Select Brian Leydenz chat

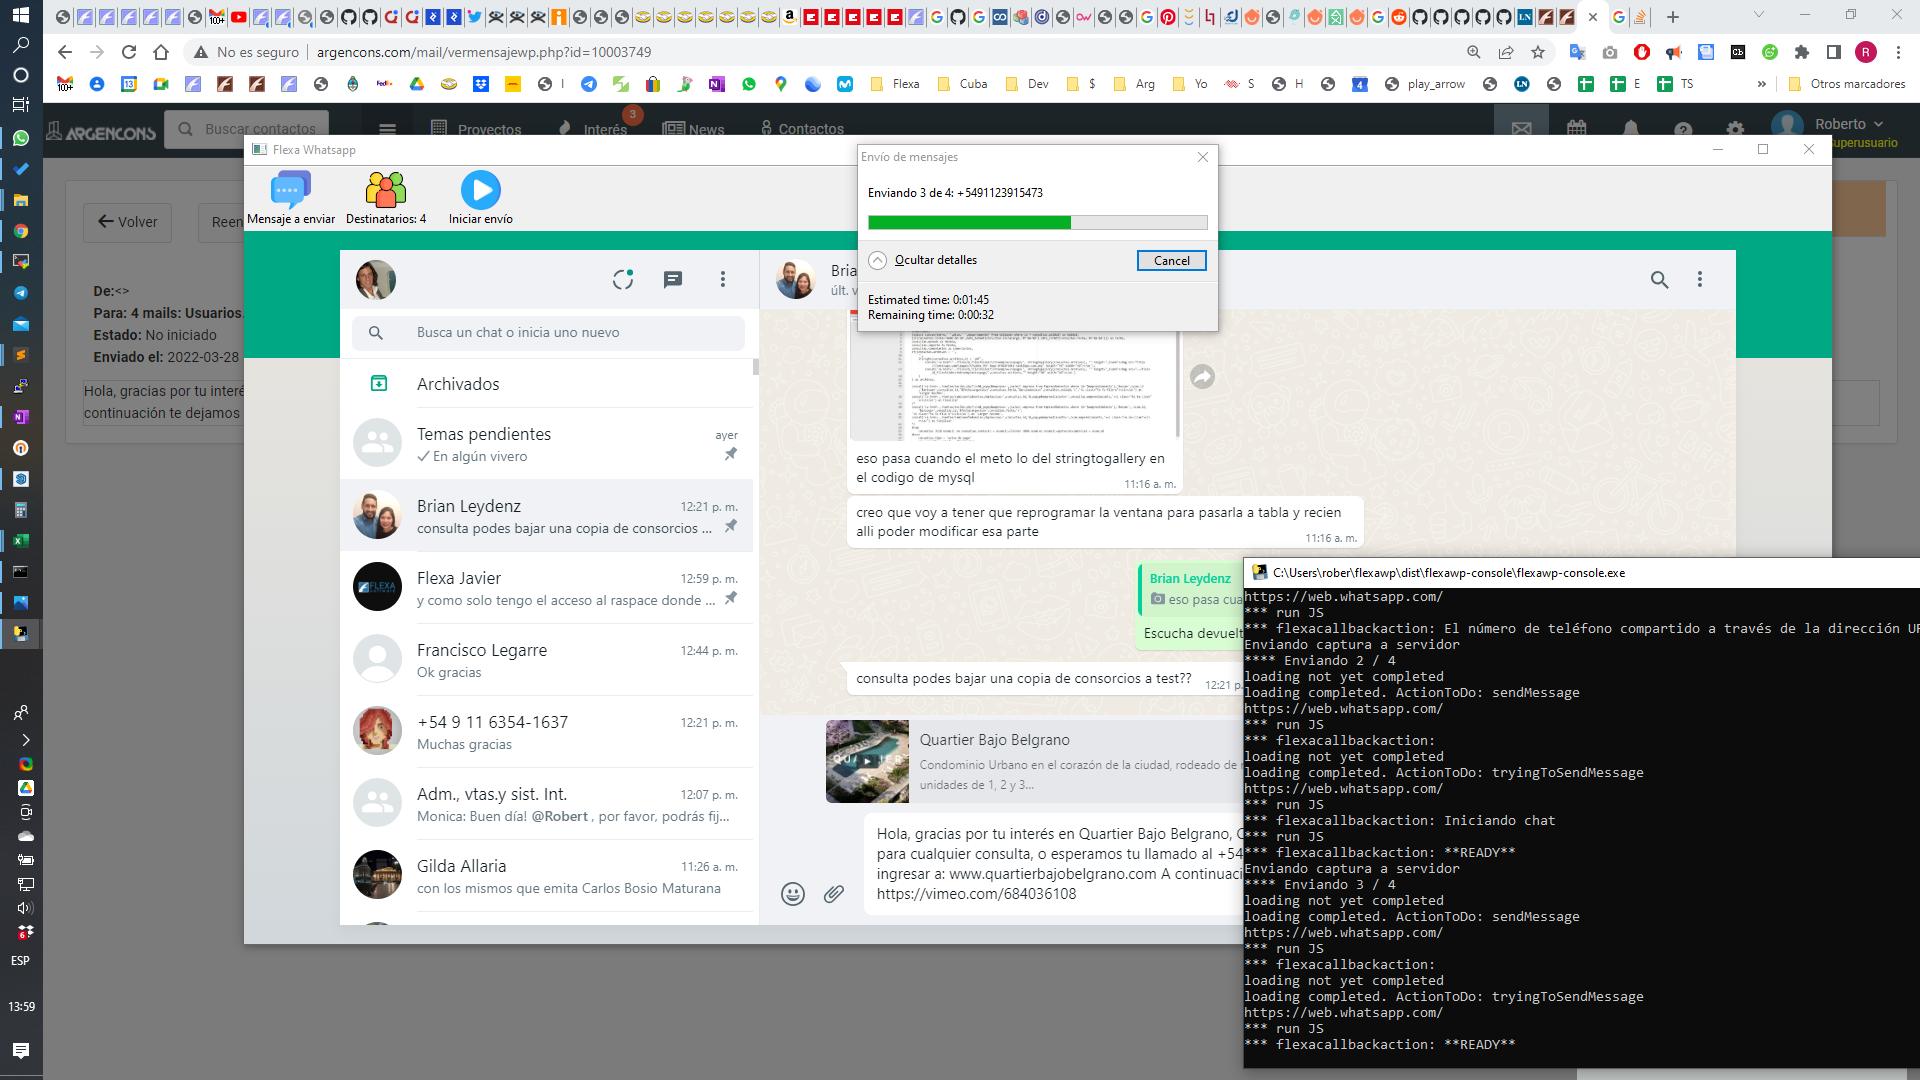point(548,516)
